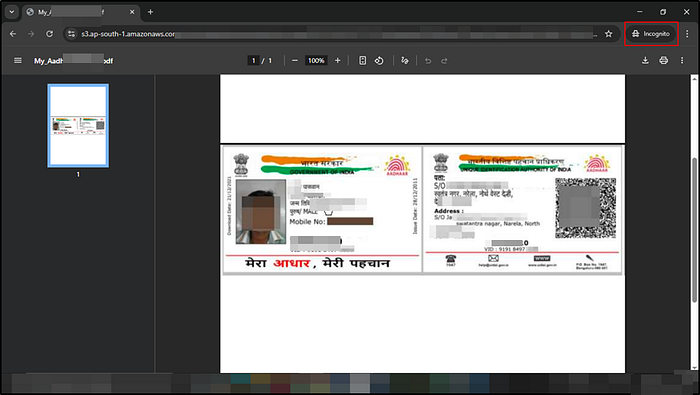Open PDF viewer more actions menu
Viewport: 700px width, 395px height.
[682, 60]
